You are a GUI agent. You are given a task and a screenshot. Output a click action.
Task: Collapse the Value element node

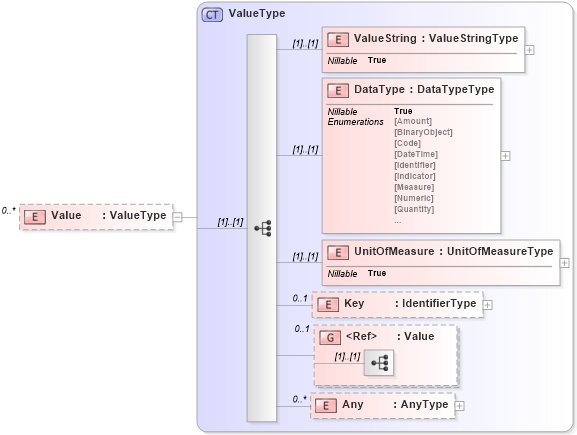[177, 217]
